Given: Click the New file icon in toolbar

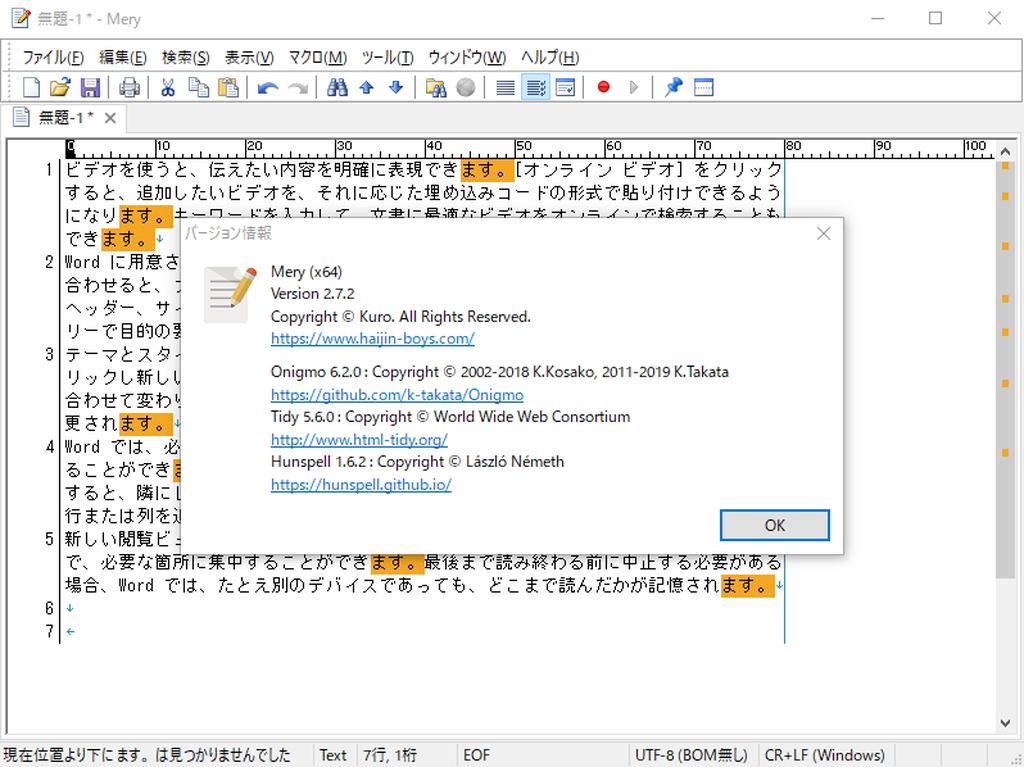Looking at the screenshot, I should pos(31,87).
